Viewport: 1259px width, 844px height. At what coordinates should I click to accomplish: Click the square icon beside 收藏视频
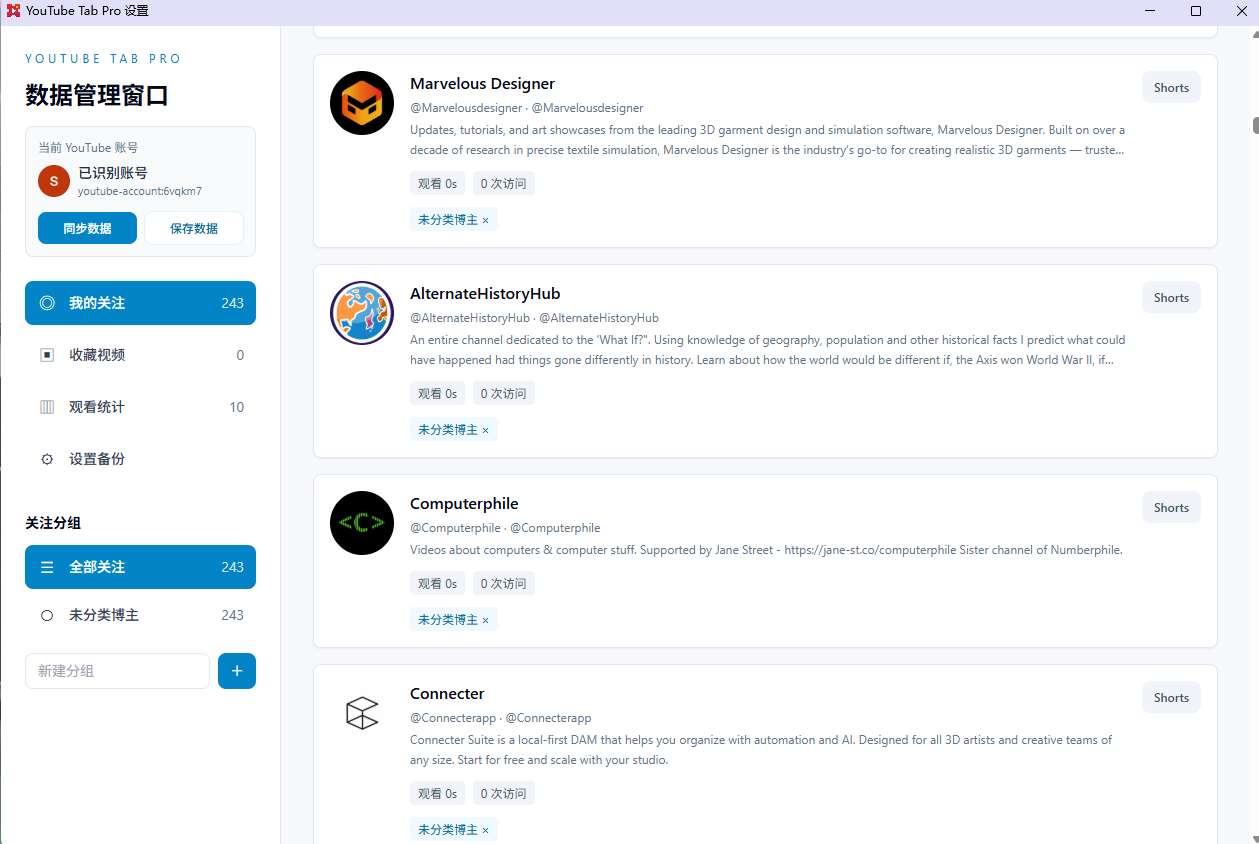(47, 355)
